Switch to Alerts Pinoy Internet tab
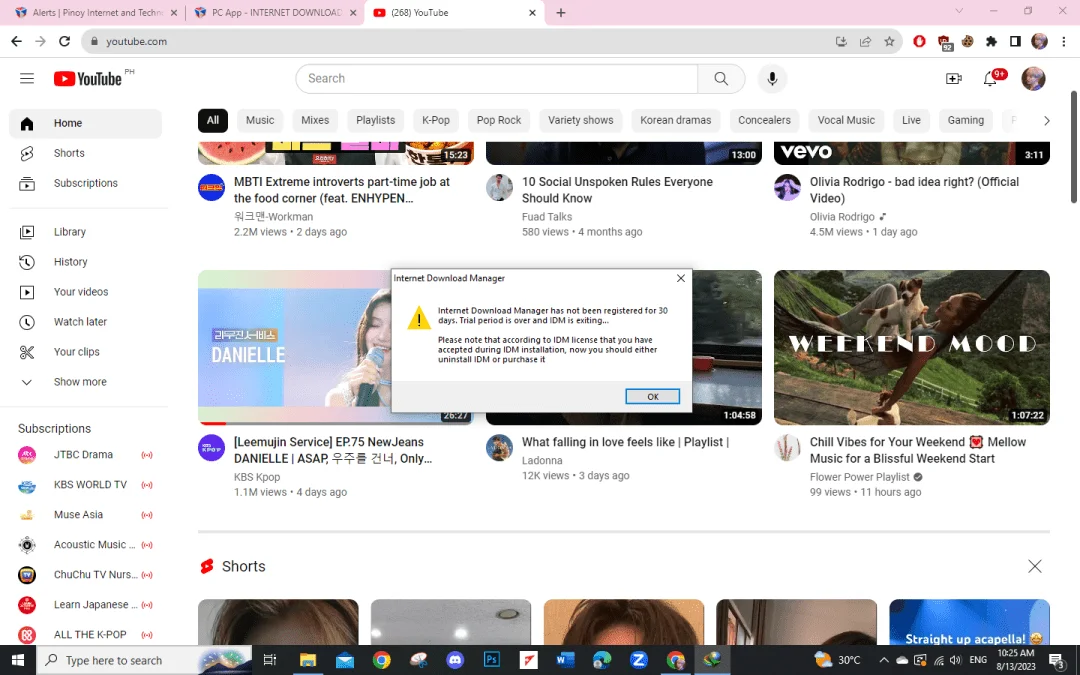The image size is (1080, 675). [96, 12]
